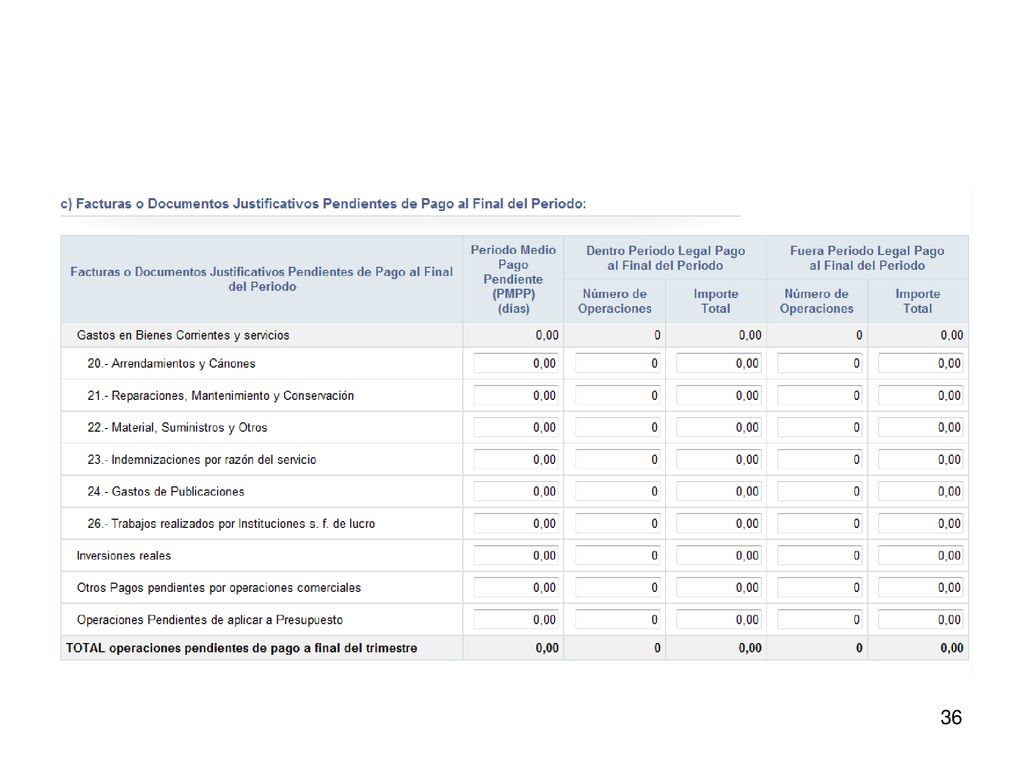Click Fuera Importe Total field for Indemnizaciones row
This screenshot has width=1024, height=768.
pyautogui.click(x=921, y=459)
